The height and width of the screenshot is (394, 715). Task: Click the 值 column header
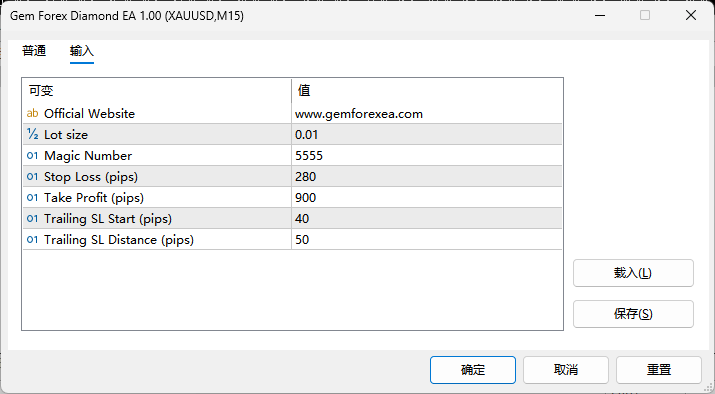point(427,90)
